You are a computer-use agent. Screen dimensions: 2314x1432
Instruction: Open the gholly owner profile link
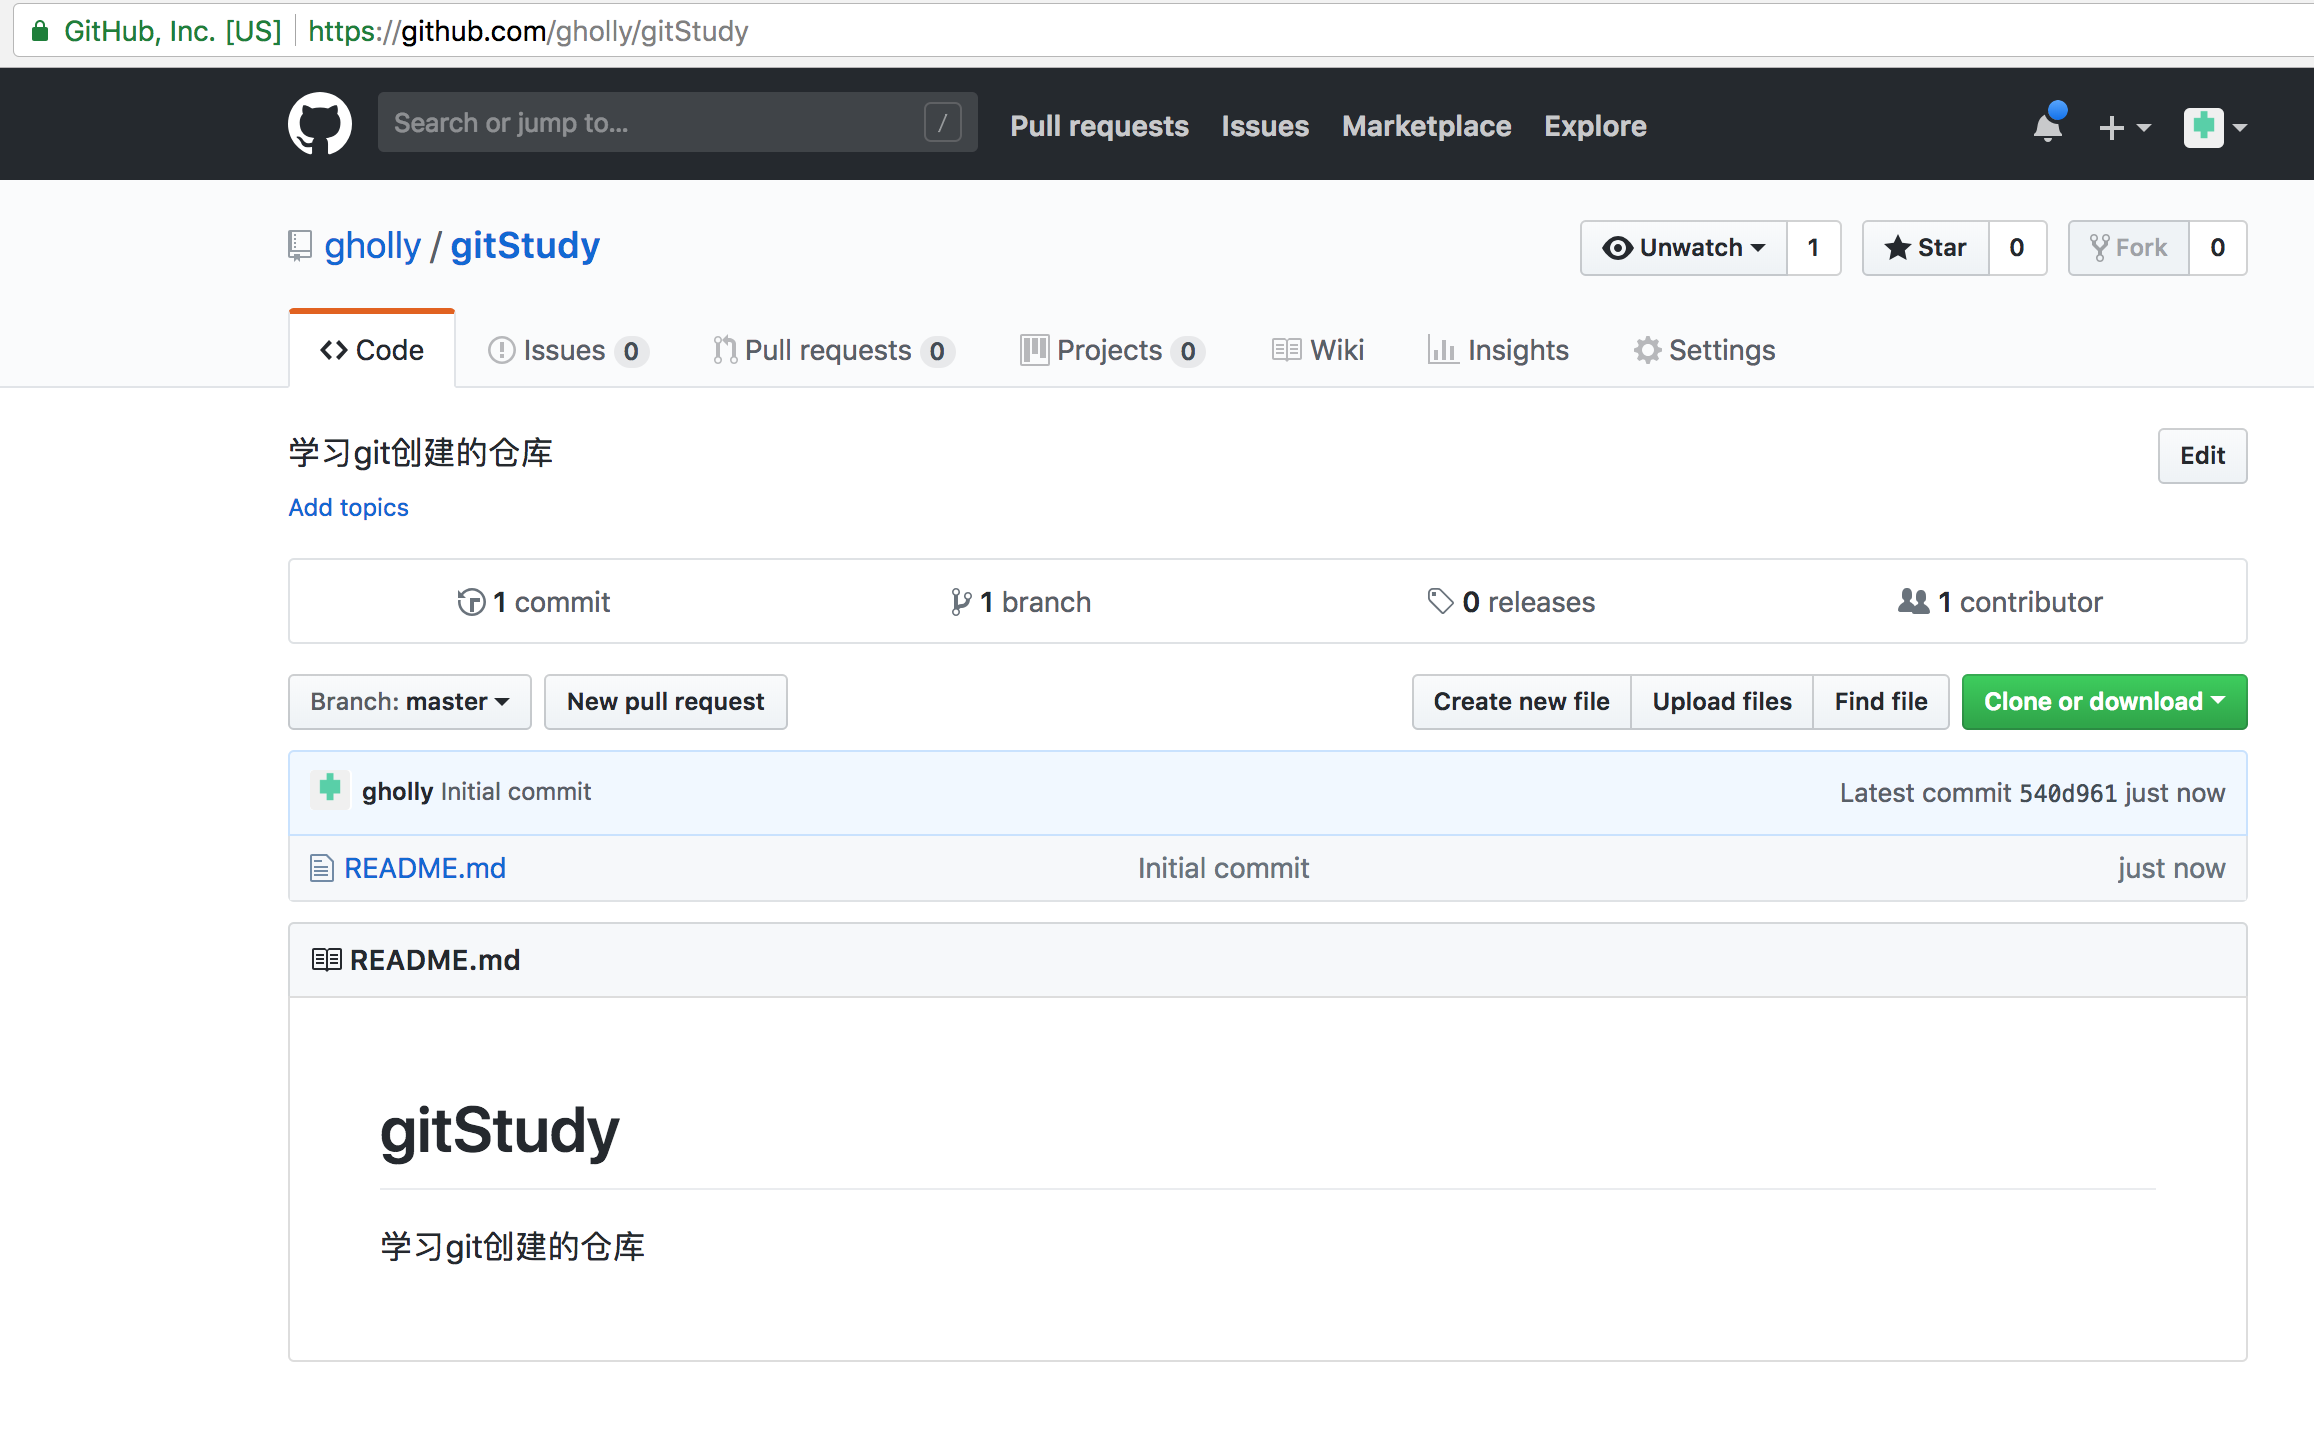point(372,246)
